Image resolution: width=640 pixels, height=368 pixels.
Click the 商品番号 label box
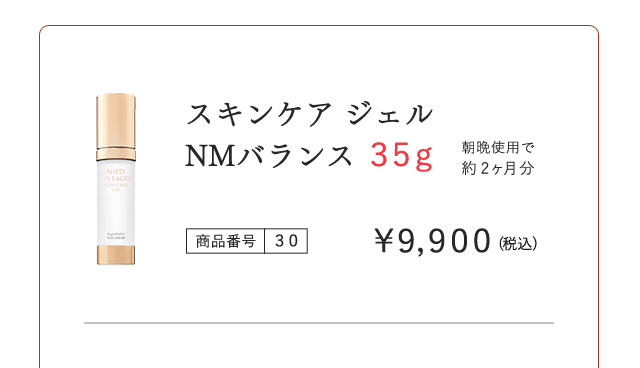[x=225, y=241]
